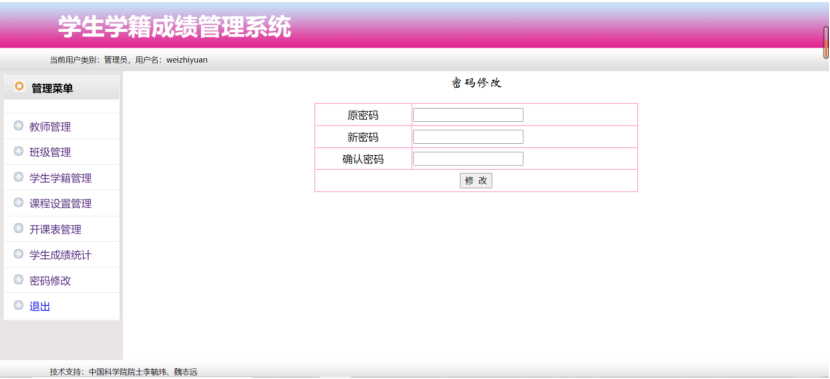The width and height of the screenshot is (830, 379).
Task: Click the 原密码 label cell
Action: [x=363, y=115]
